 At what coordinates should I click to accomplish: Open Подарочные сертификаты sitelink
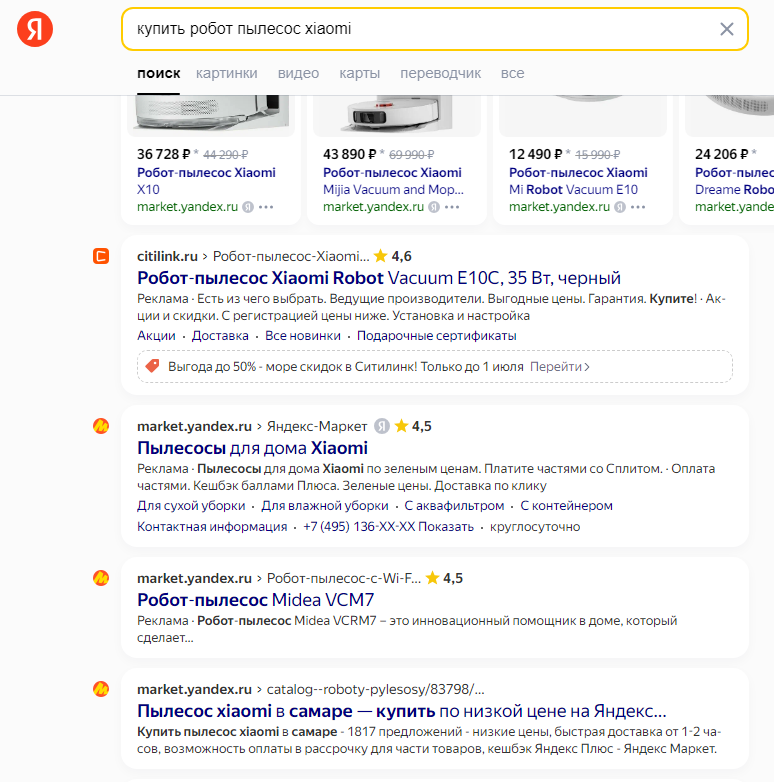pos(436,336)
